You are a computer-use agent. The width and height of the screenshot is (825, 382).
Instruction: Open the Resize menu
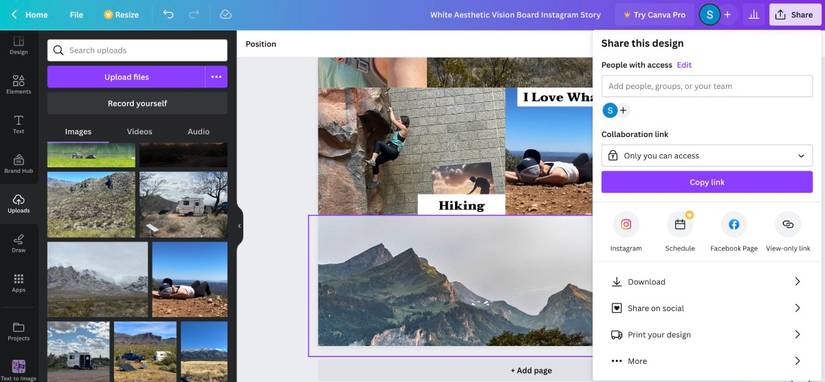coord(122,15)
